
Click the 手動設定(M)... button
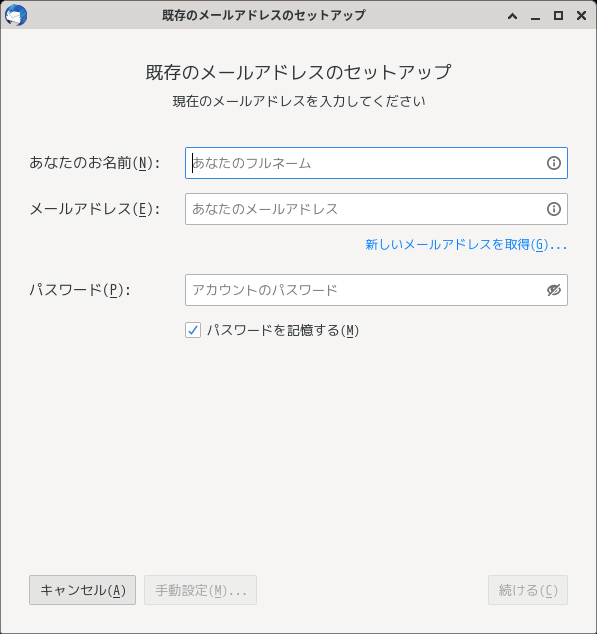pos(201,590)
